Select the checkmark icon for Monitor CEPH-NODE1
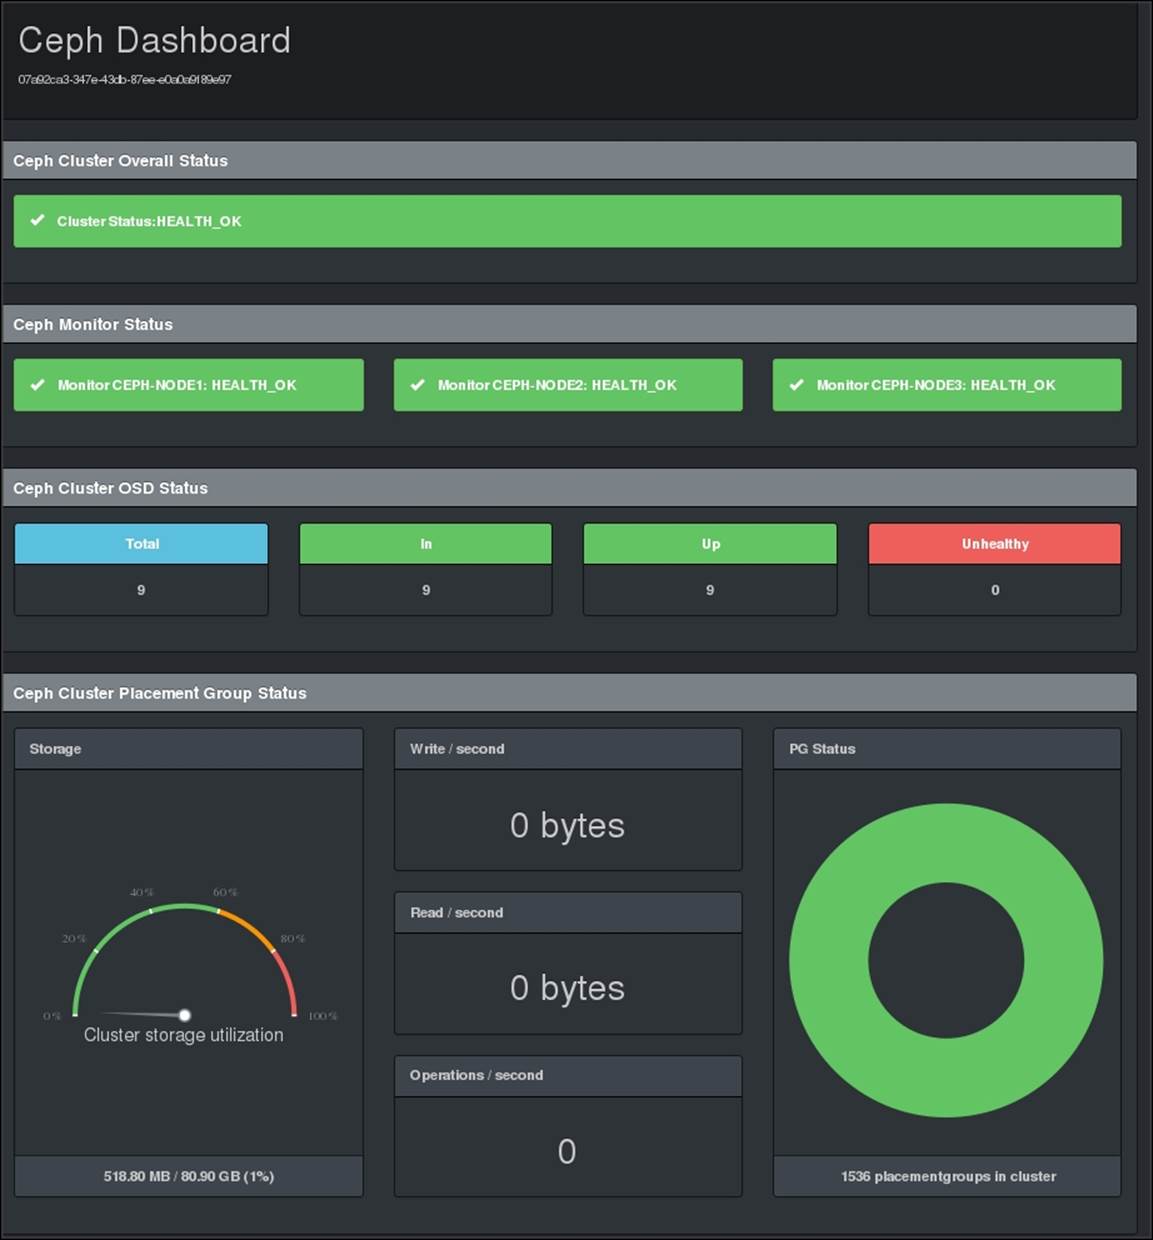Image resolution: width=1153 pixels, height=1240 pixels. 39,384
